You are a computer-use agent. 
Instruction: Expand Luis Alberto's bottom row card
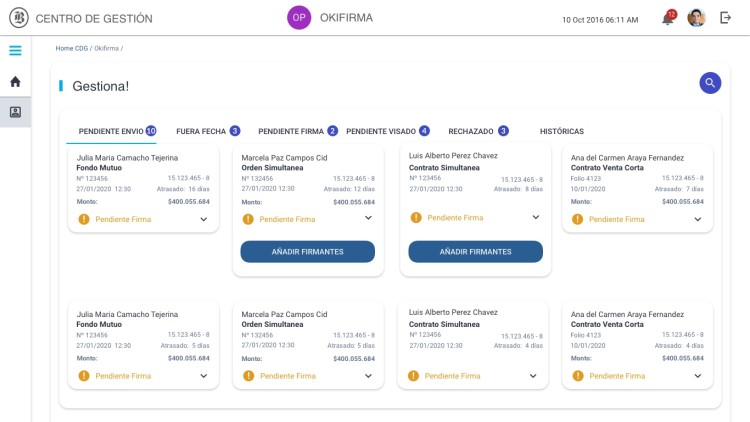(x=533, y=376)
